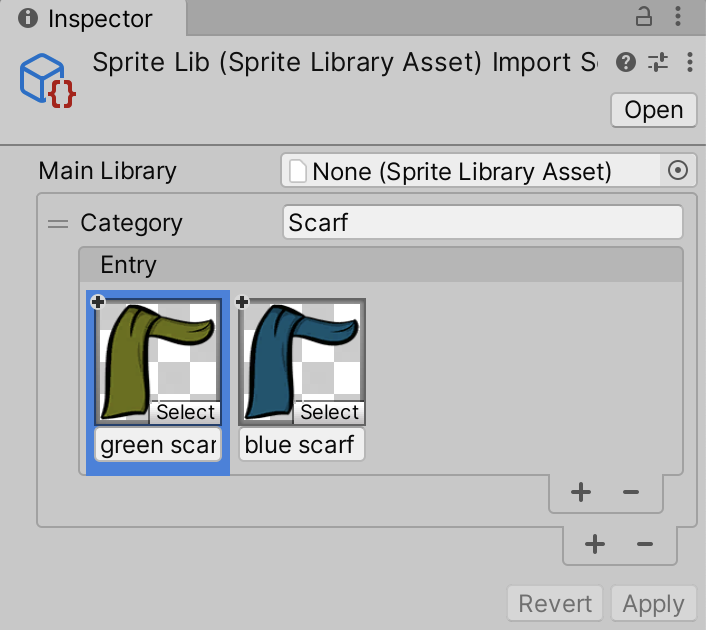
Task: Click the blue scarf label field
Action: 301,445
